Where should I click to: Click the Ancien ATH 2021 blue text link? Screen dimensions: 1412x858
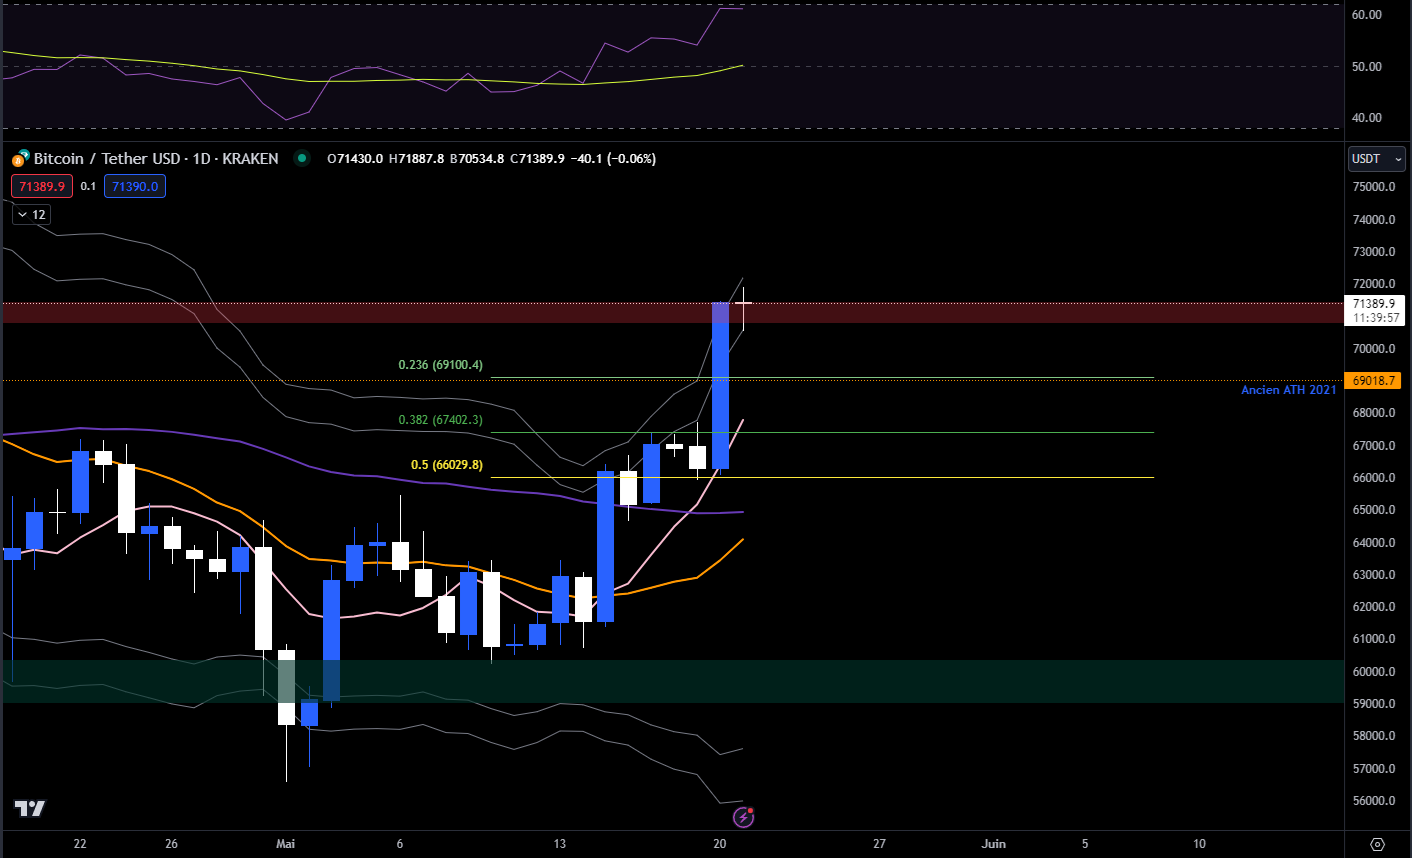tap(1289, 390)
